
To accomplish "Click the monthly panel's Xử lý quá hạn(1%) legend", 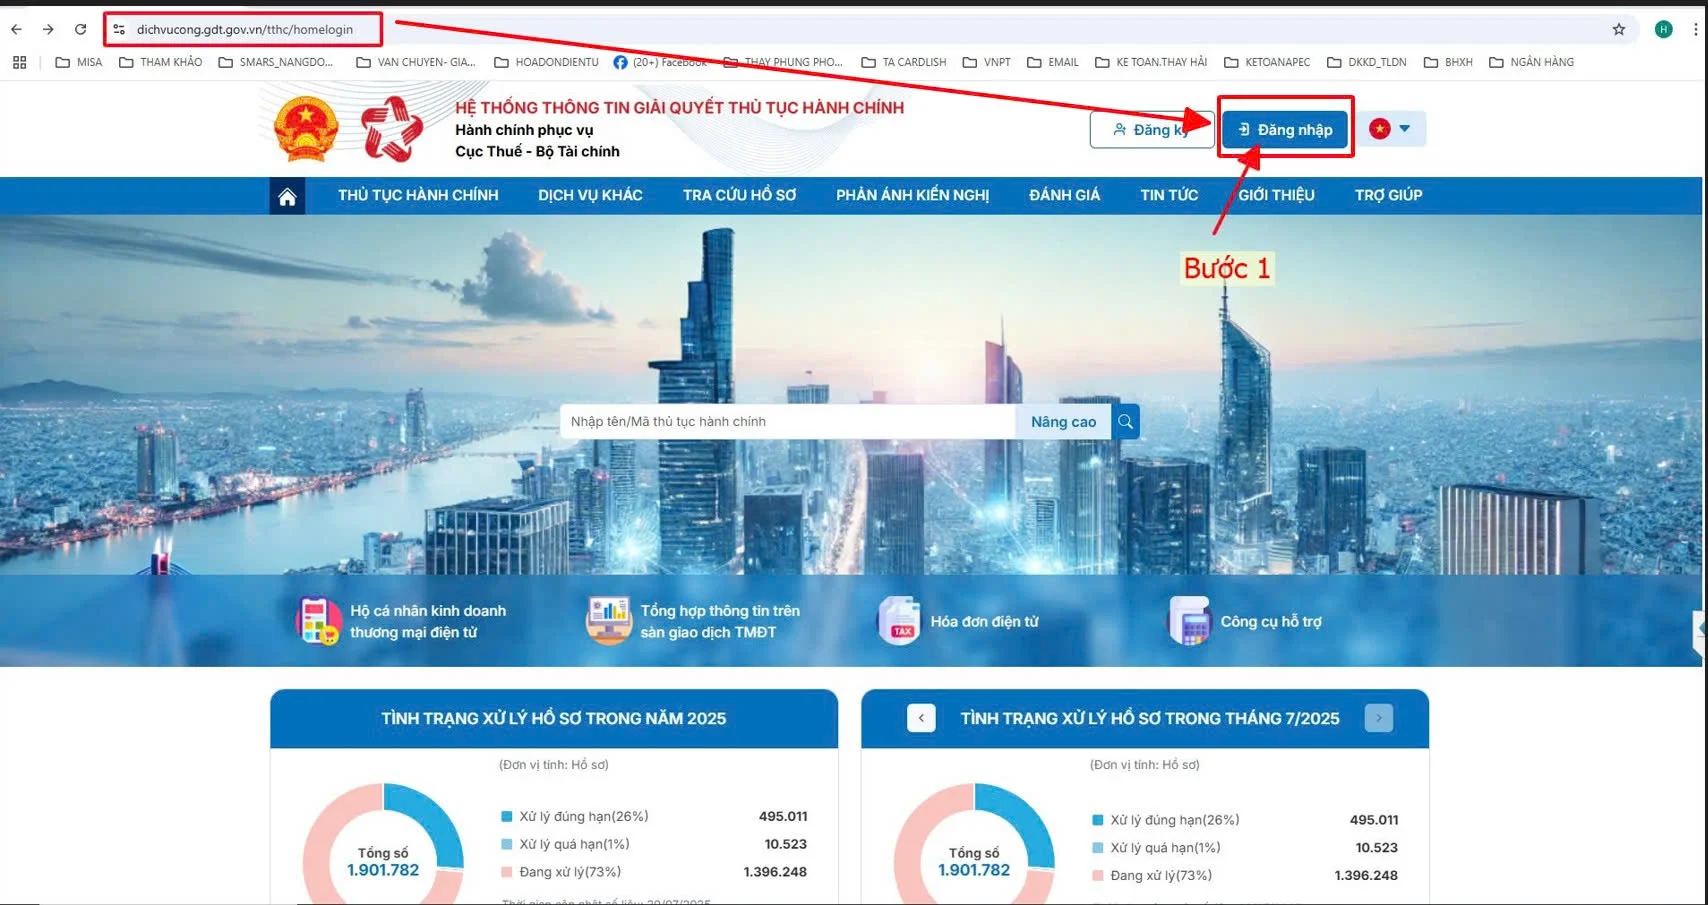I will pos(1156,848).
